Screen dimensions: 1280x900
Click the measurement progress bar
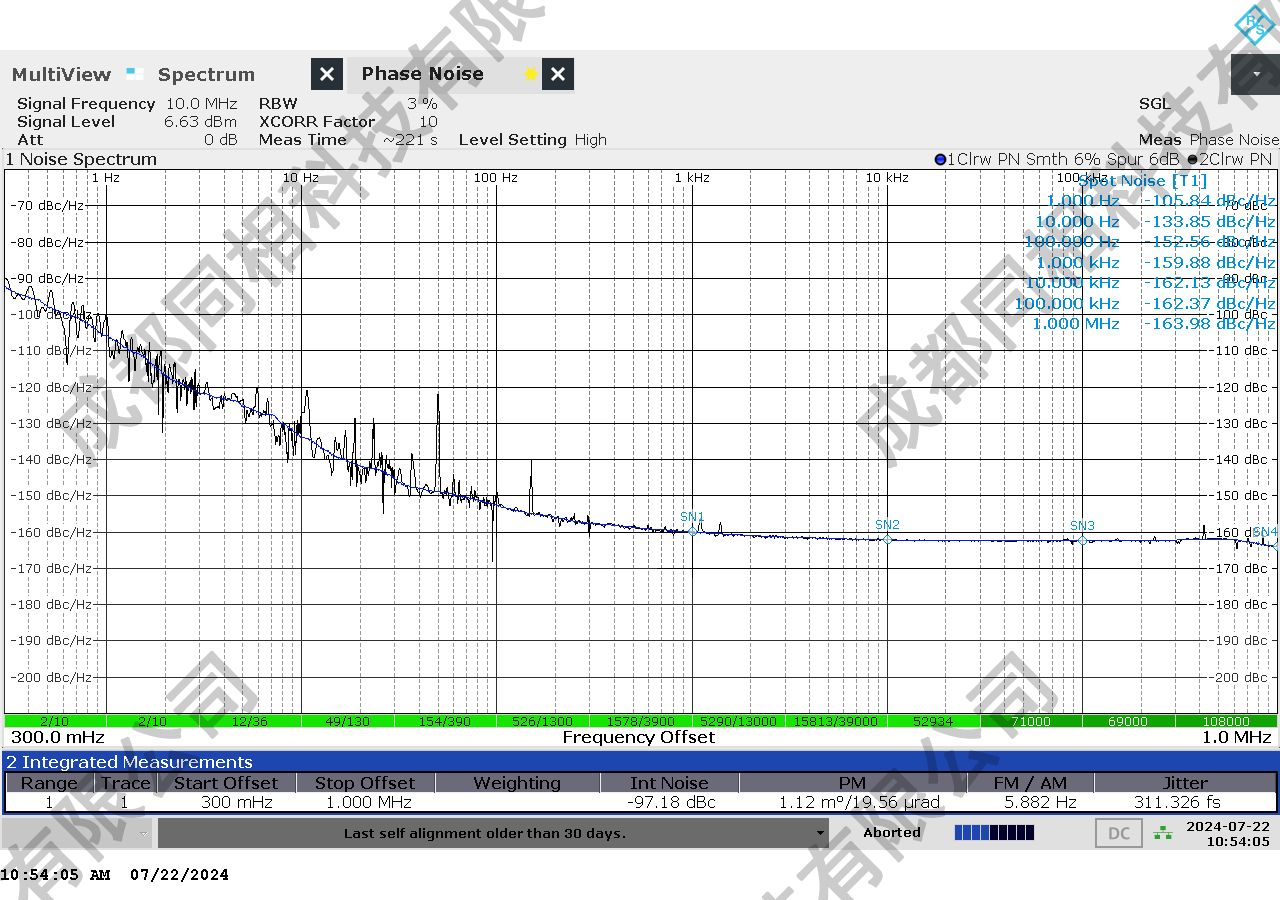[x=994, y=833]
